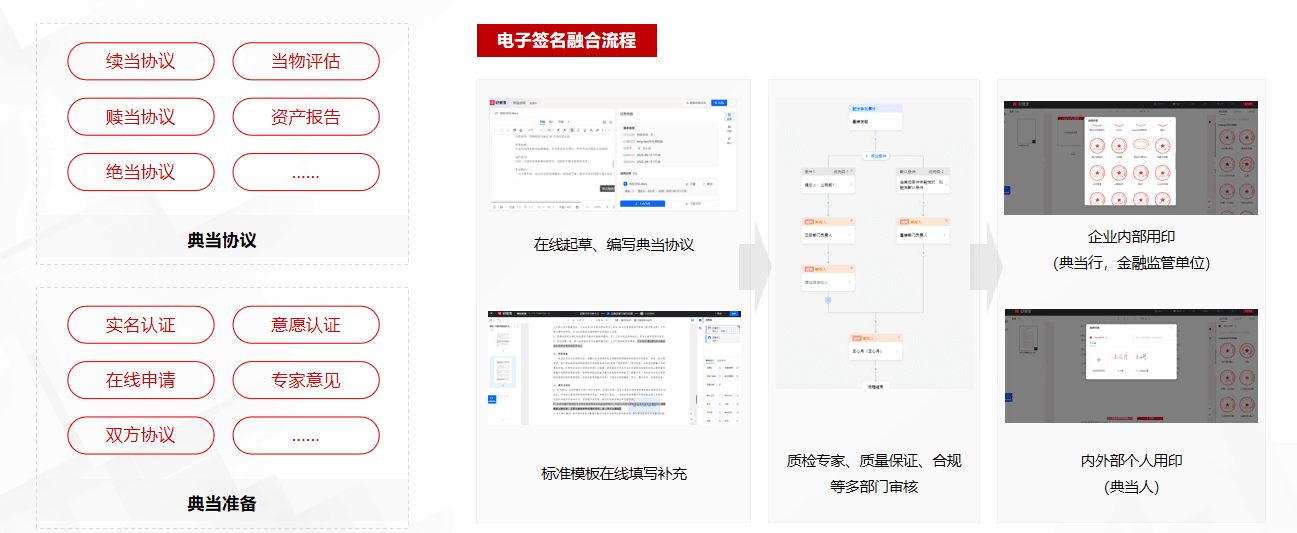Open the approval workflow diagram thumbnail
This screenshot has width=1297, height=533.
(874, 244)
